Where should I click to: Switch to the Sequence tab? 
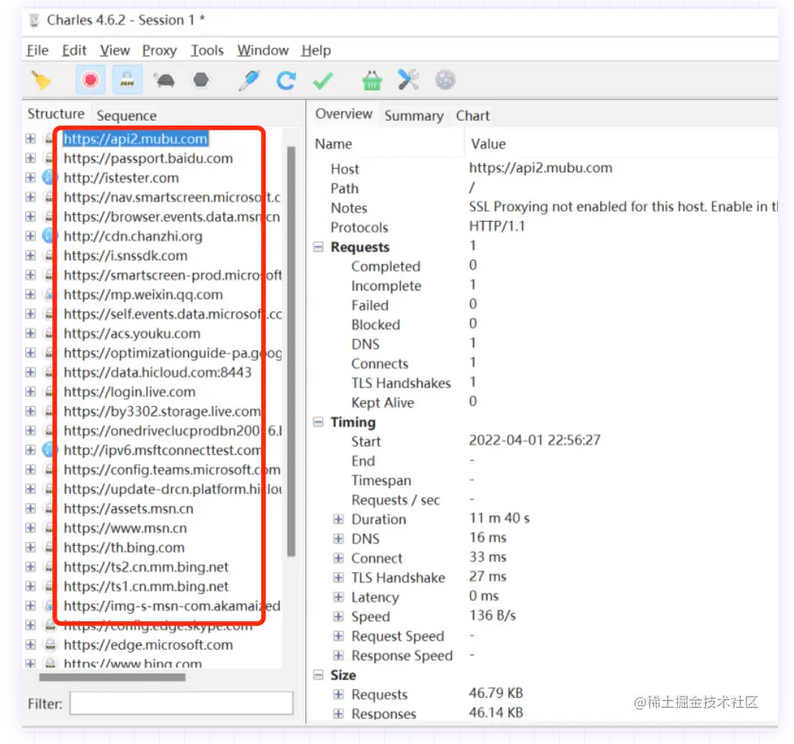point(127,116)
